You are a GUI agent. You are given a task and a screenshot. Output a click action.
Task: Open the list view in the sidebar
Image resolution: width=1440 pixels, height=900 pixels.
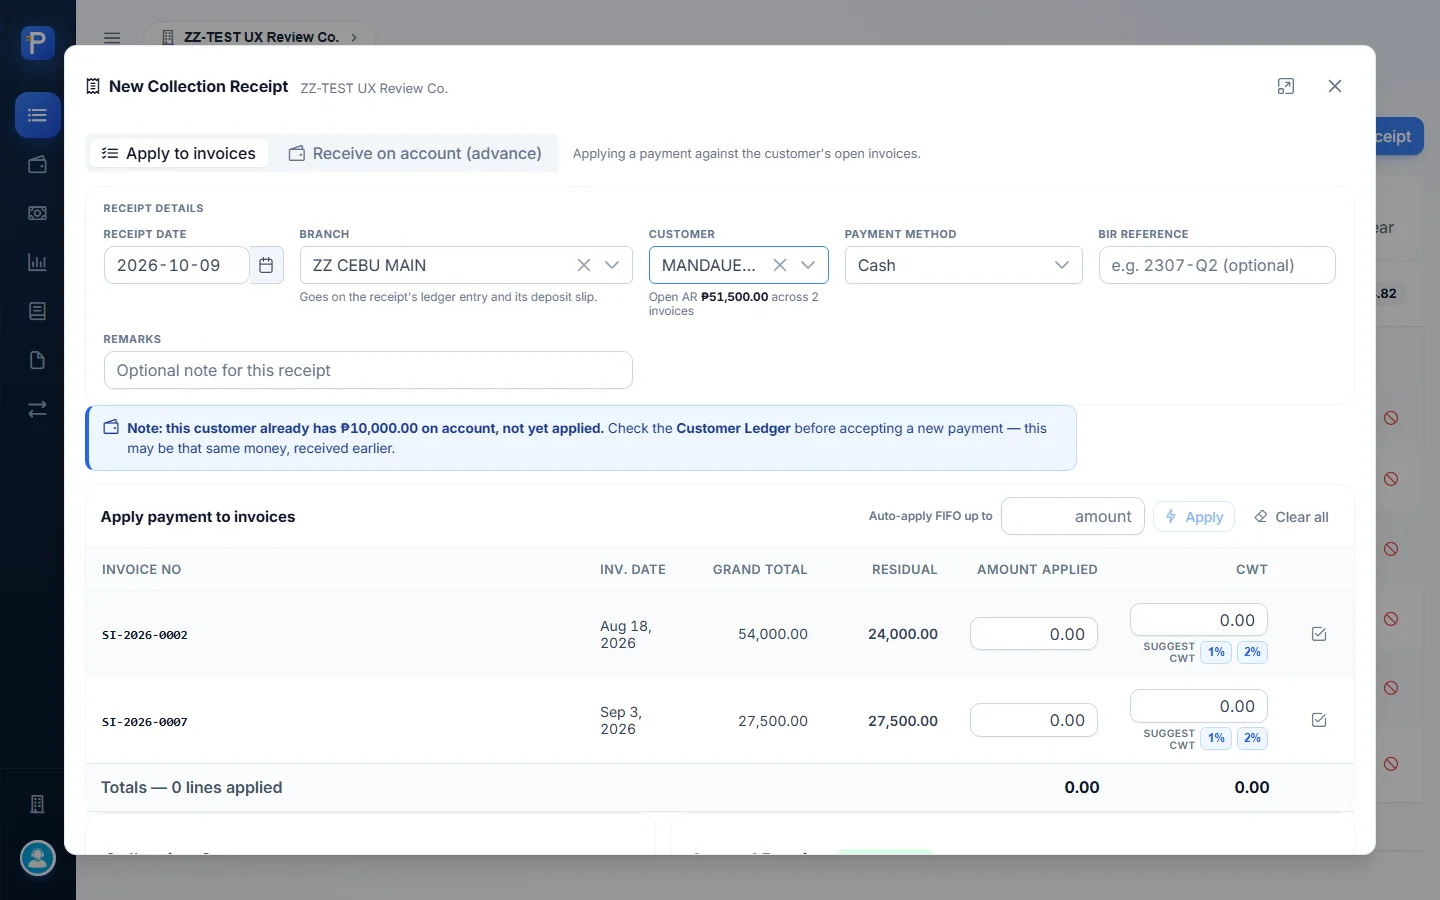[x=38, y=115]
